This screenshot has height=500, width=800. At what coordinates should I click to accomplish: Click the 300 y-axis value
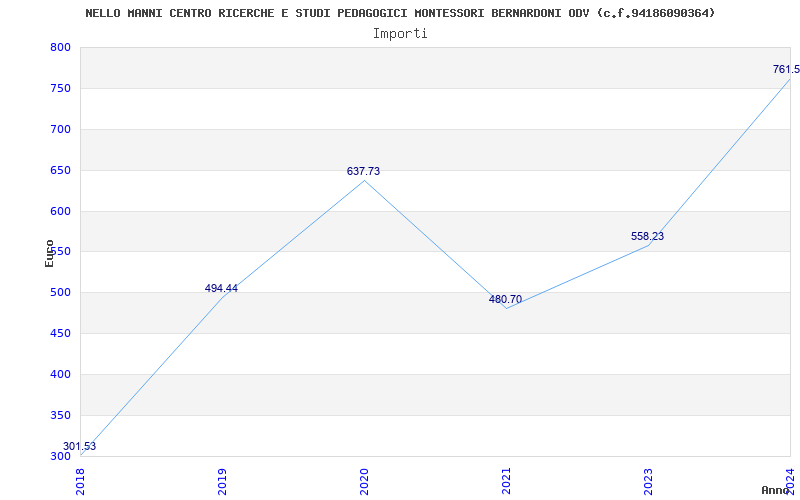click(60, 456)
